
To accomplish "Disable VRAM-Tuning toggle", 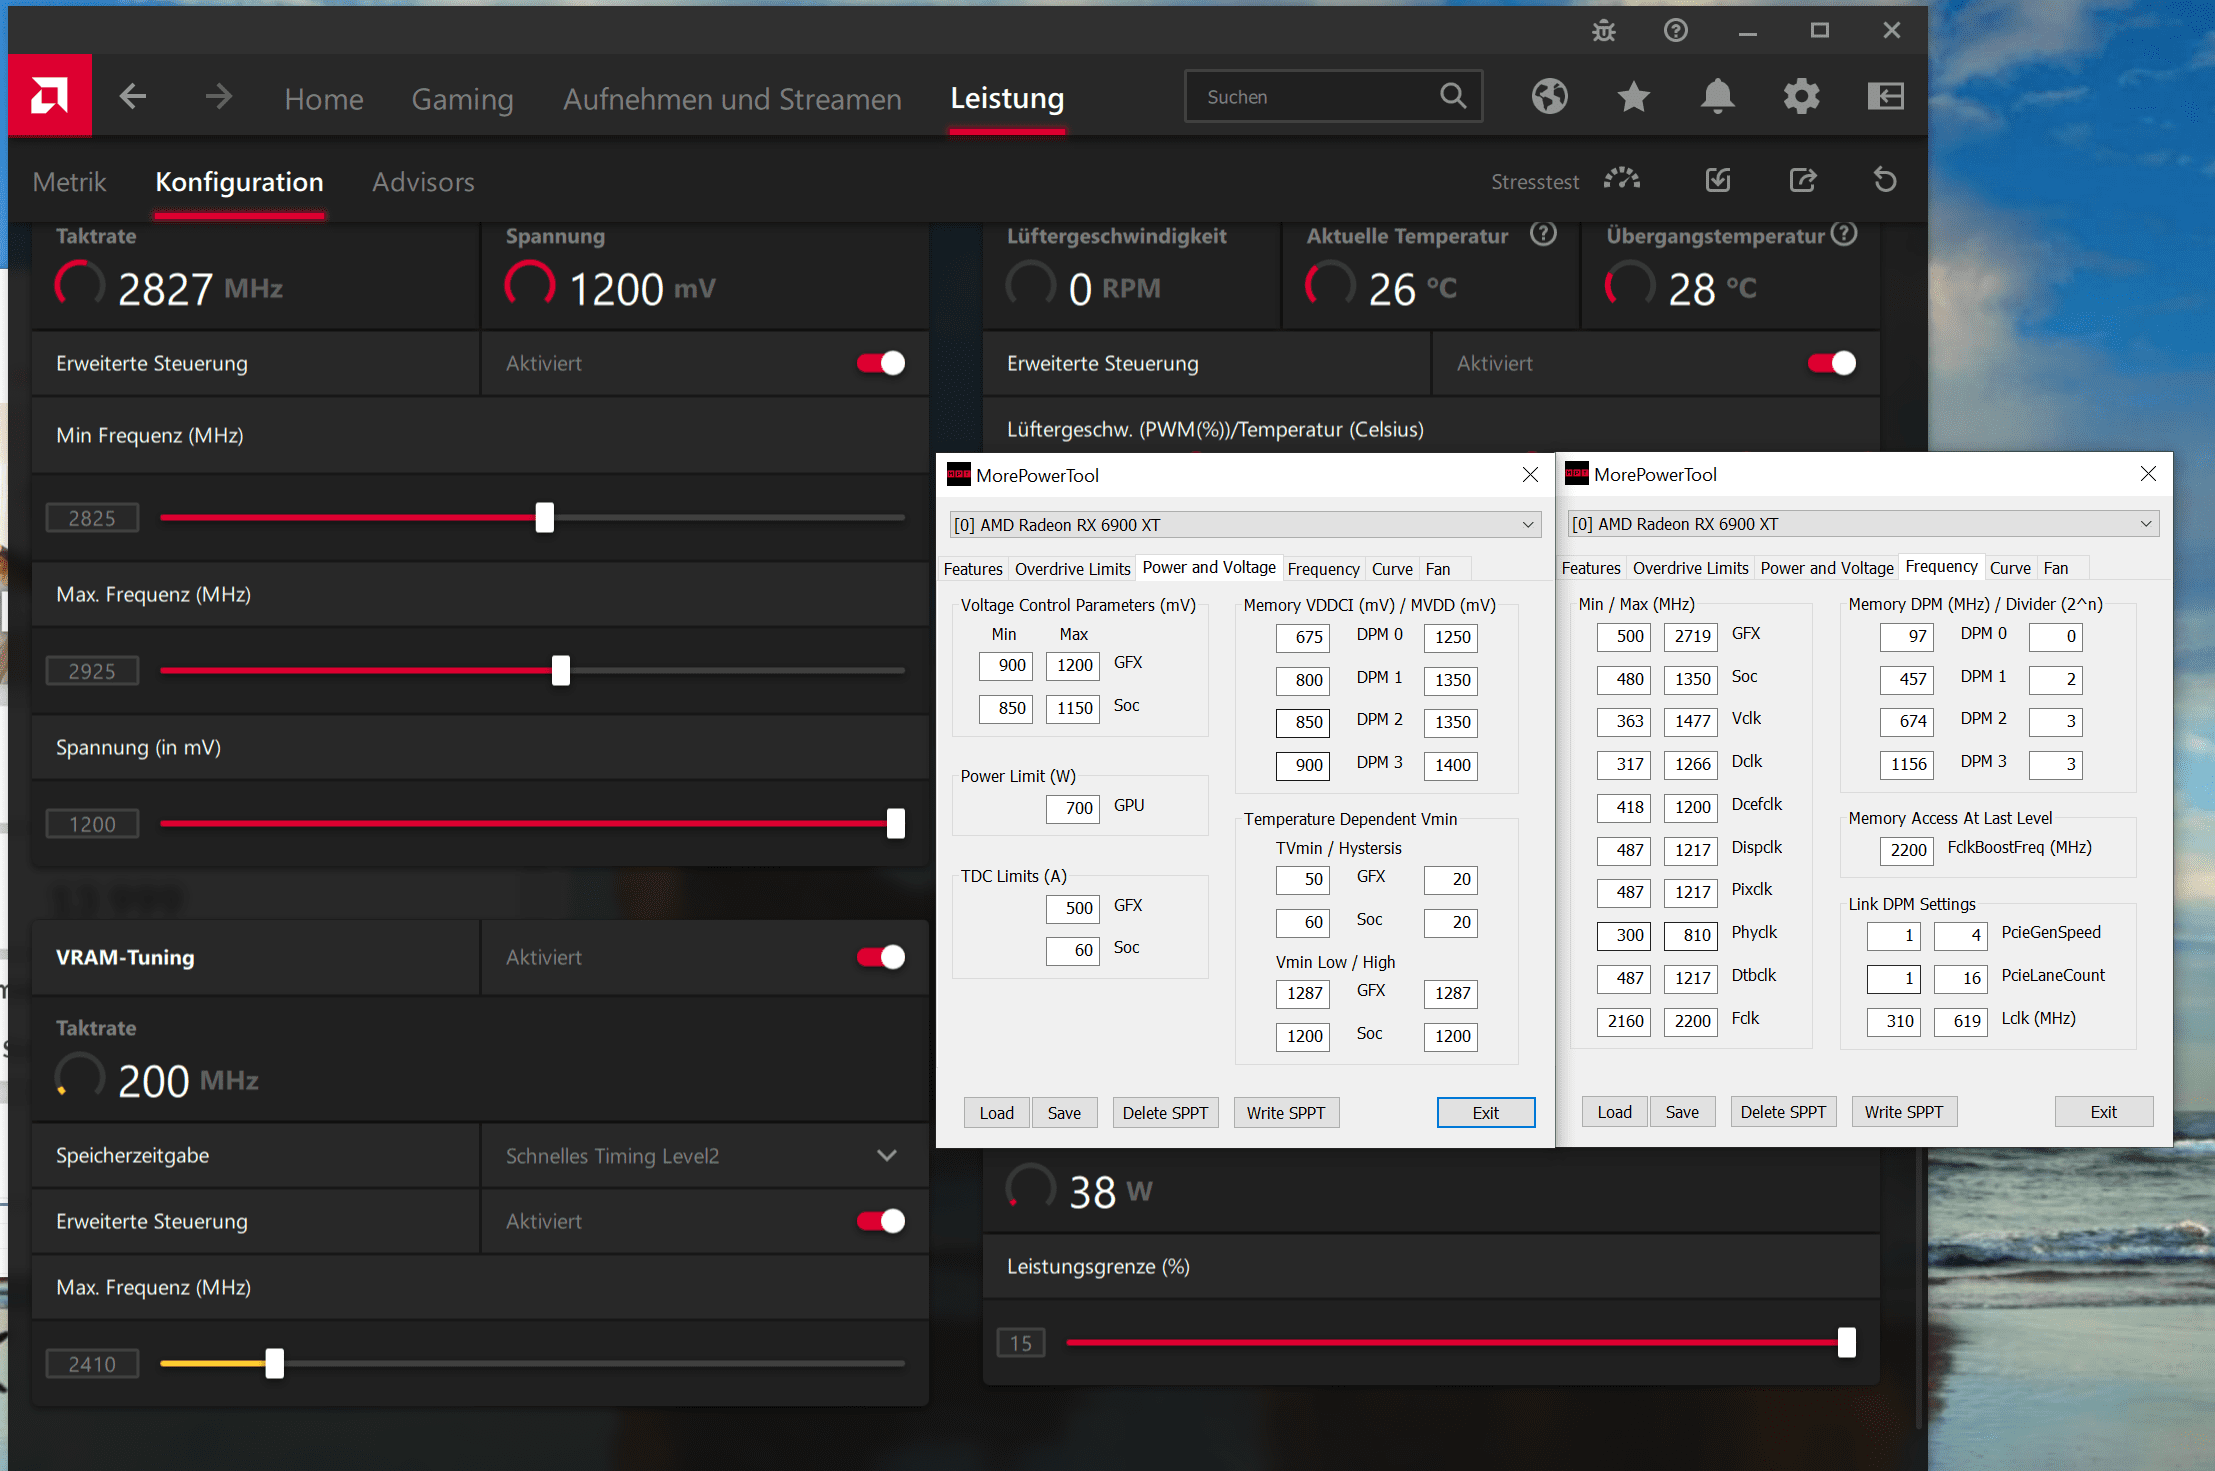I will 881,957.
